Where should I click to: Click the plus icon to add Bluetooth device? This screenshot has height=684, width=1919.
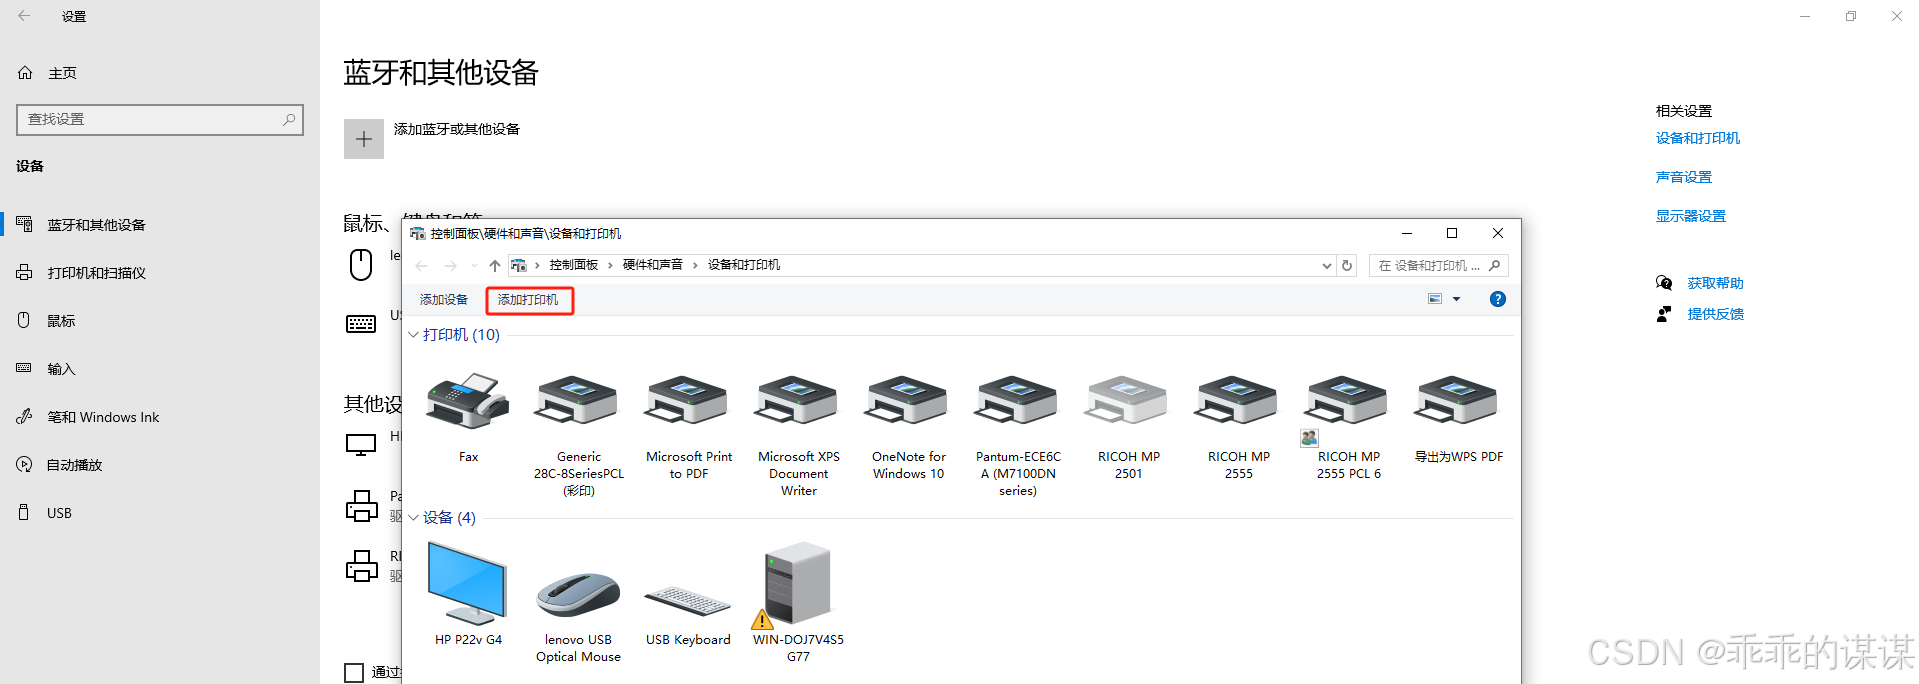coord(364,139)
